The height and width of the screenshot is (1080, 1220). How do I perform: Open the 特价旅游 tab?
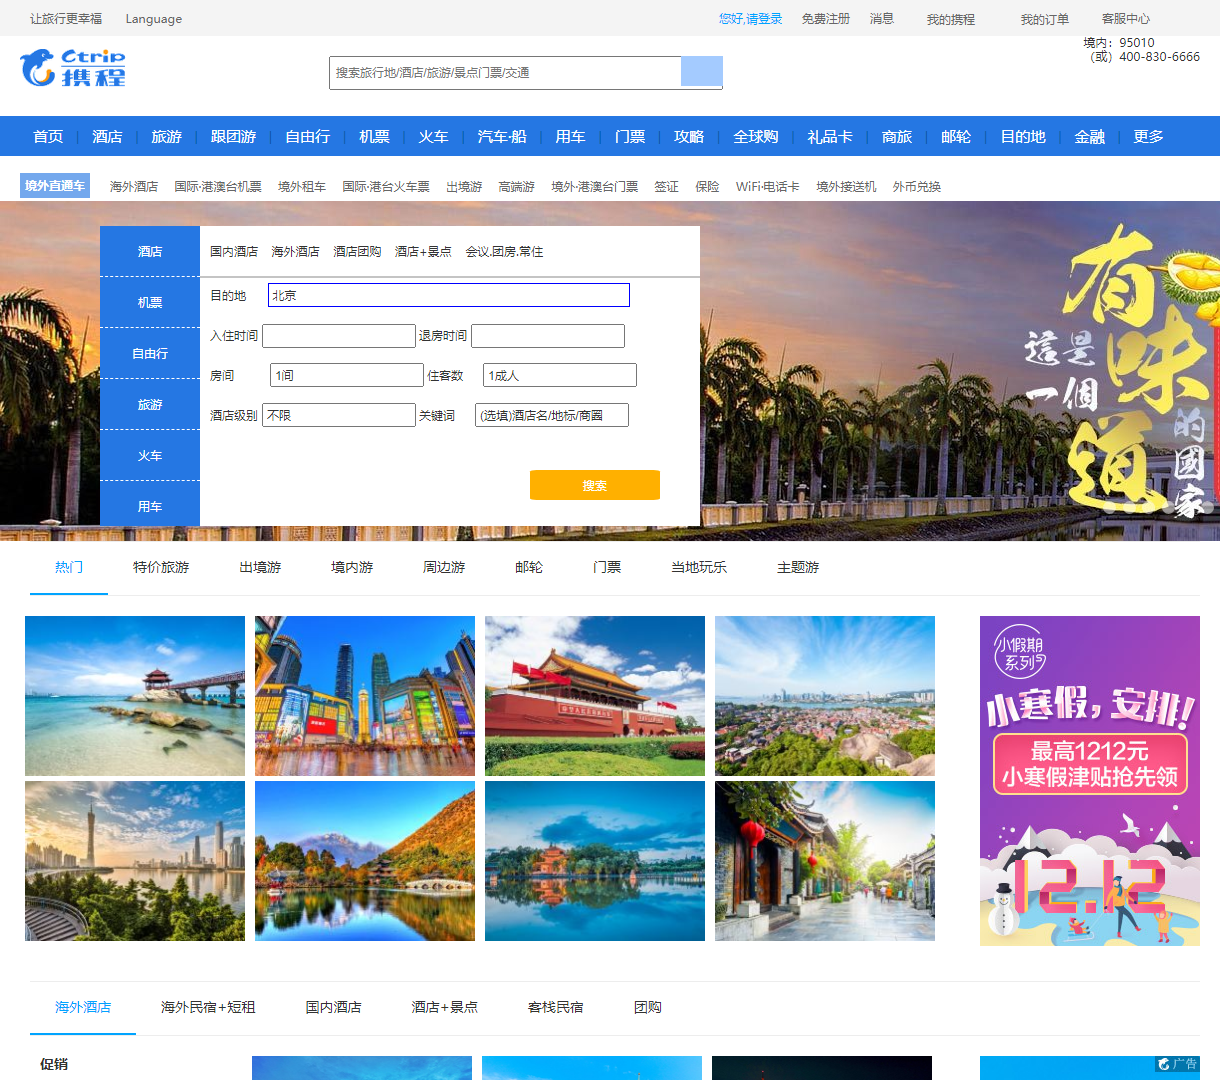160,566
